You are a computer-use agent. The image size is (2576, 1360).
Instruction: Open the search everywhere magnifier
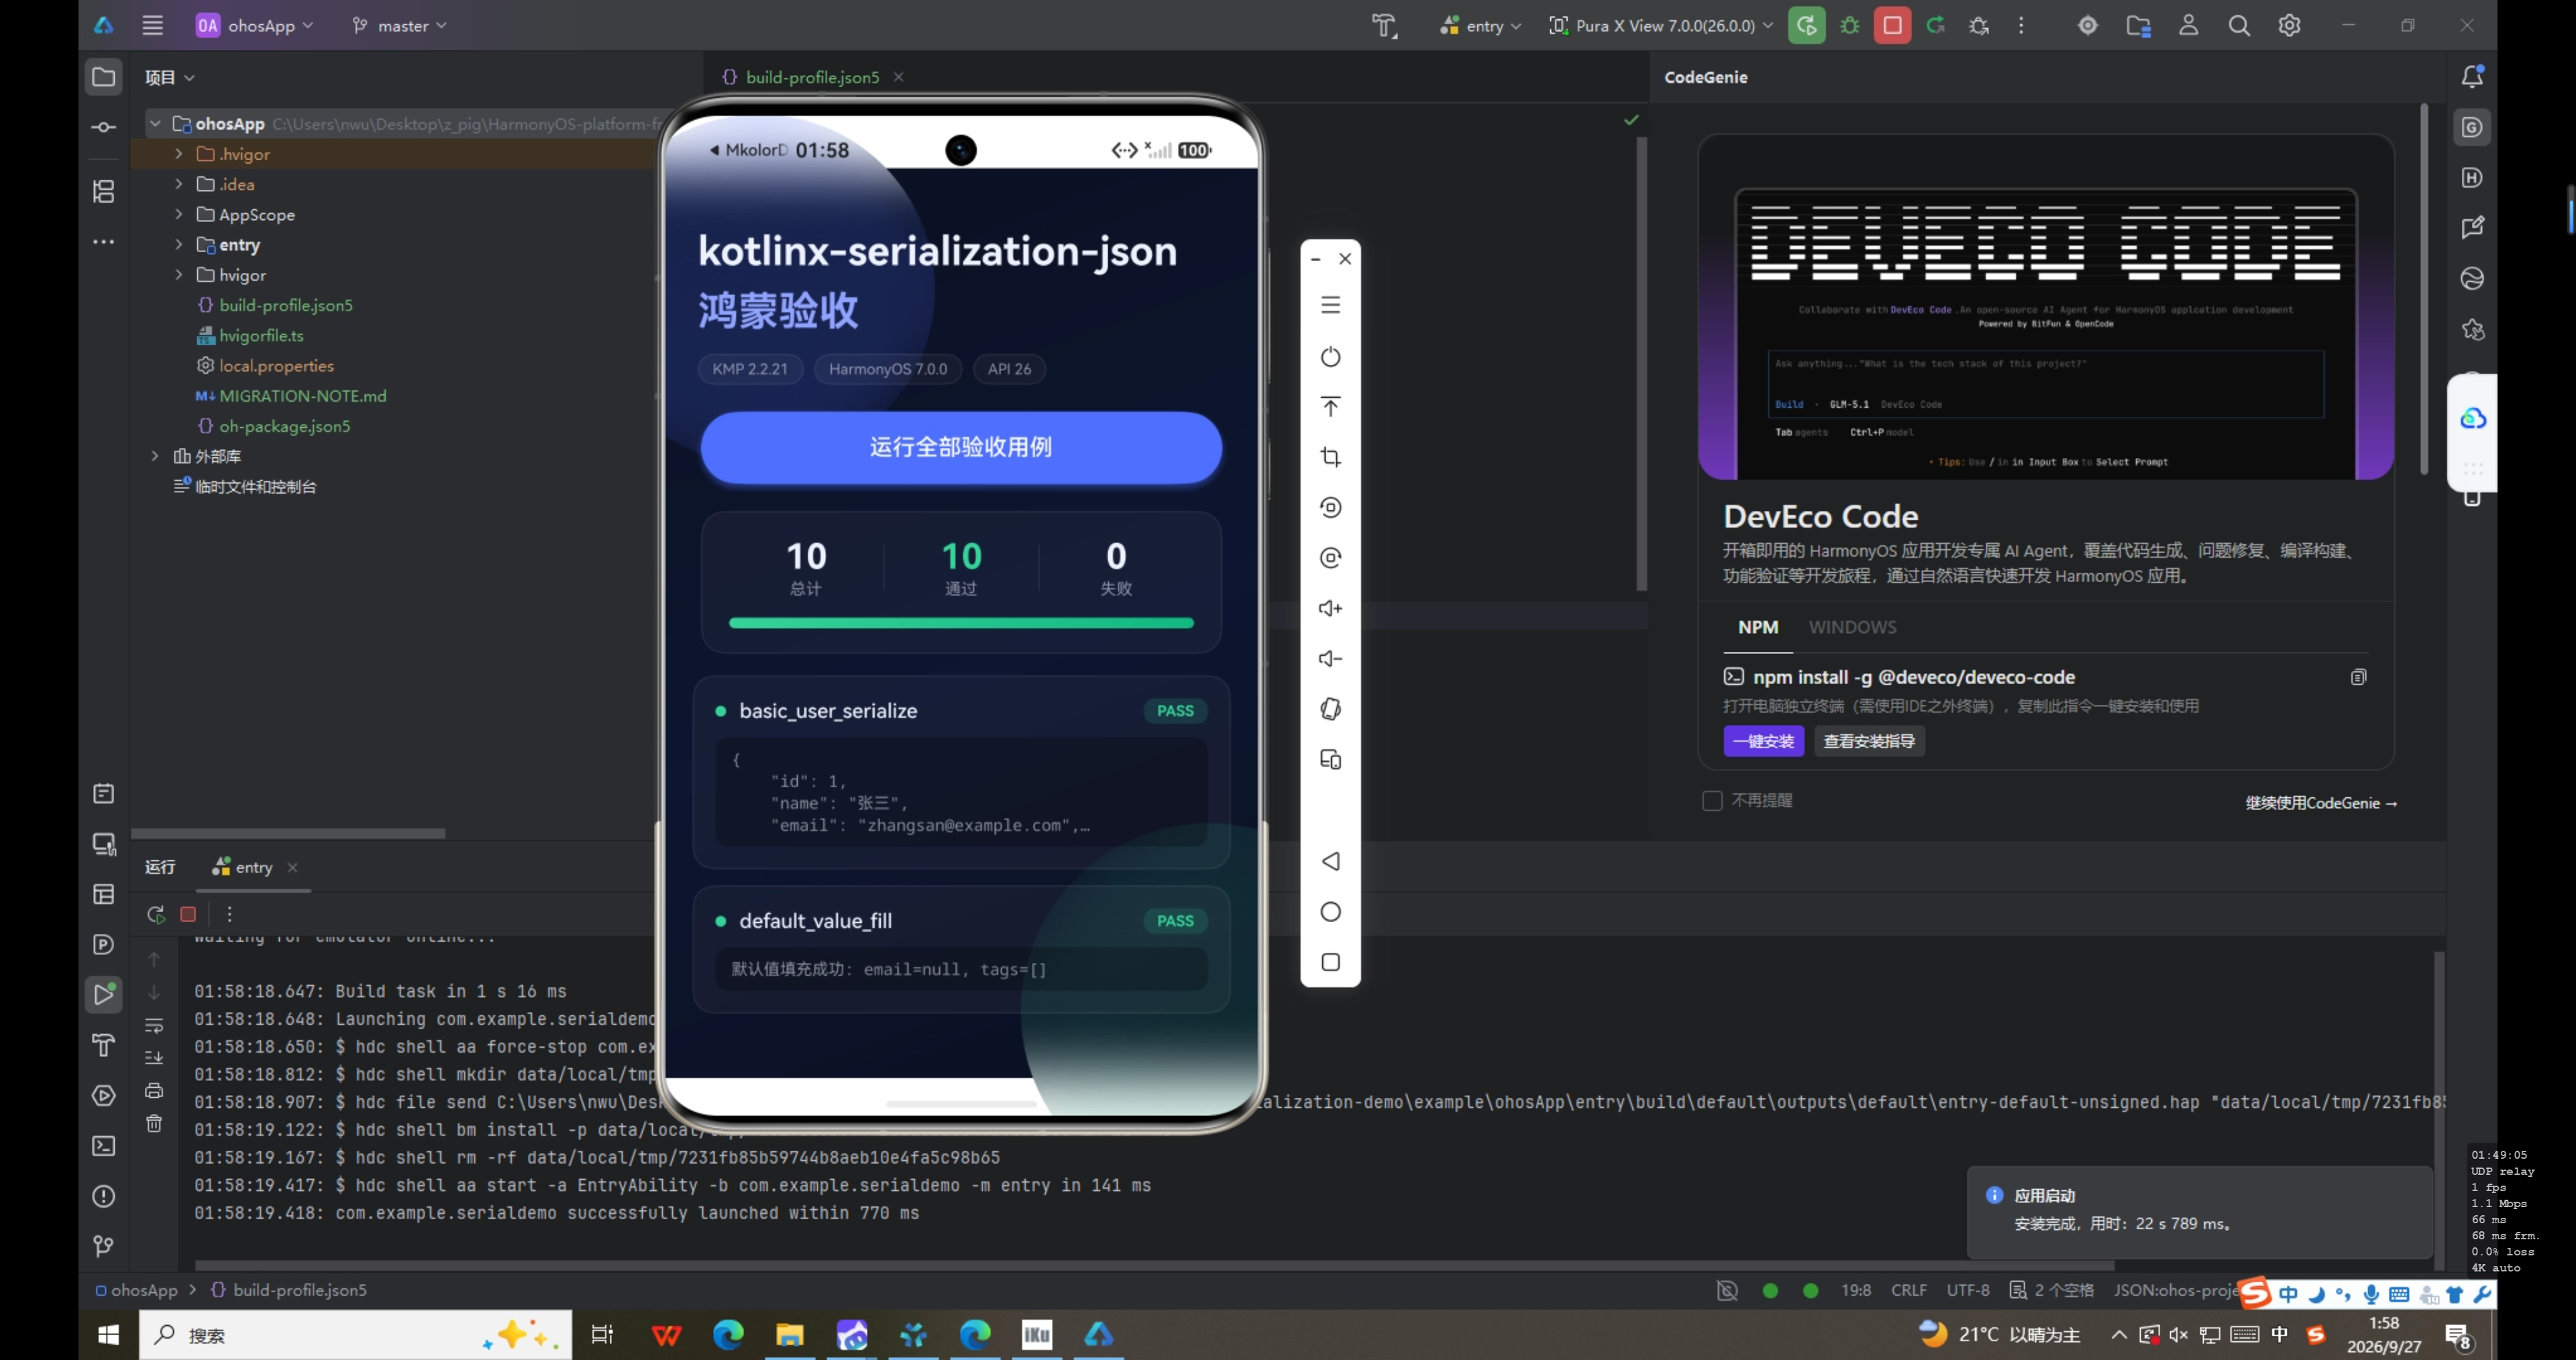click(2239, 25)
